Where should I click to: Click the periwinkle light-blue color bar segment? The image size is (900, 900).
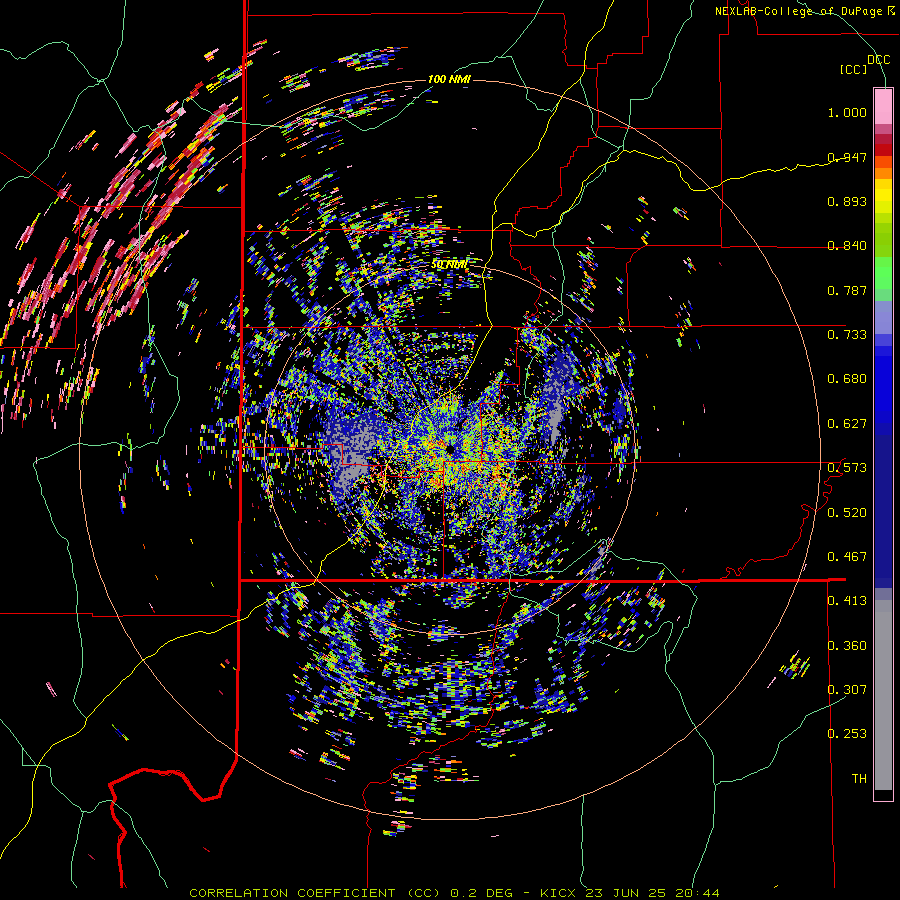click(883, 318)
